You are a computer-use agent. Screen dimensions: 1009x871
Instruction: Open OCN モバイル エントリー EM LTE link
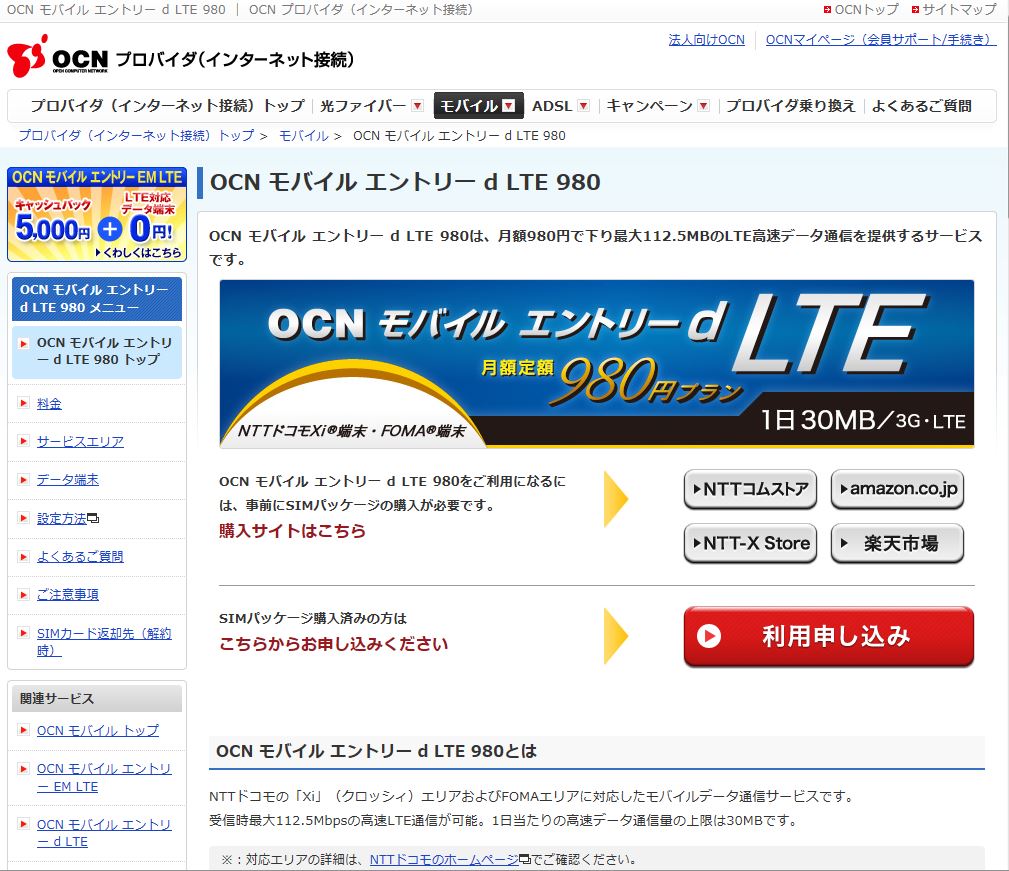pos(104,777)
